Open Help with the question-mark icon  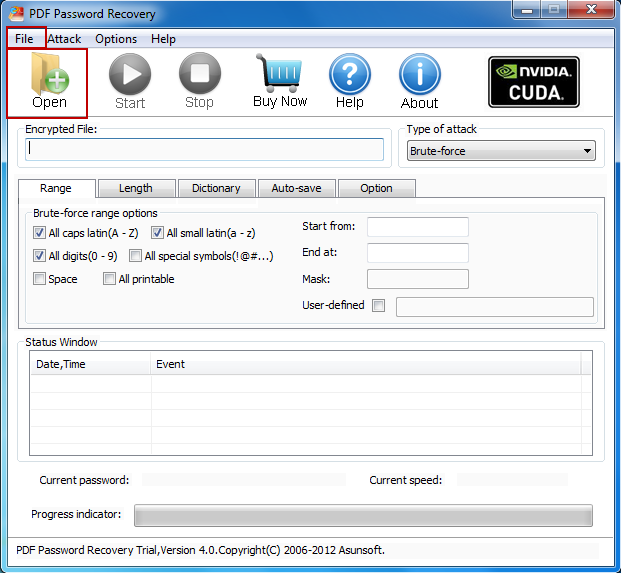pyautogui.click(x=350, y=82)
